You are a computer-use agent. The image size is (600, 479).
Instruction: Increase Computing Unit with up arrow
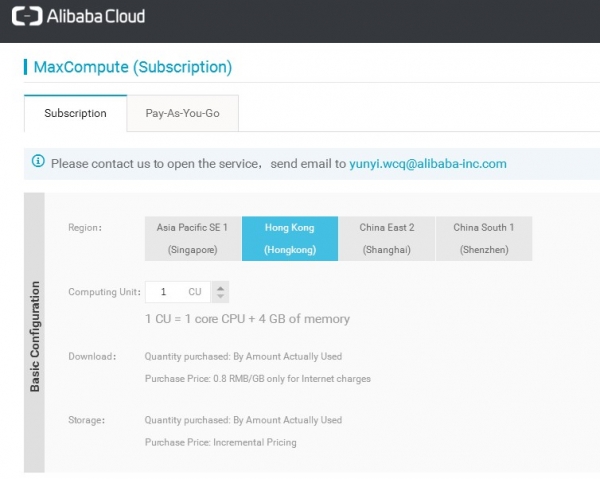click(x=220, y=288)
